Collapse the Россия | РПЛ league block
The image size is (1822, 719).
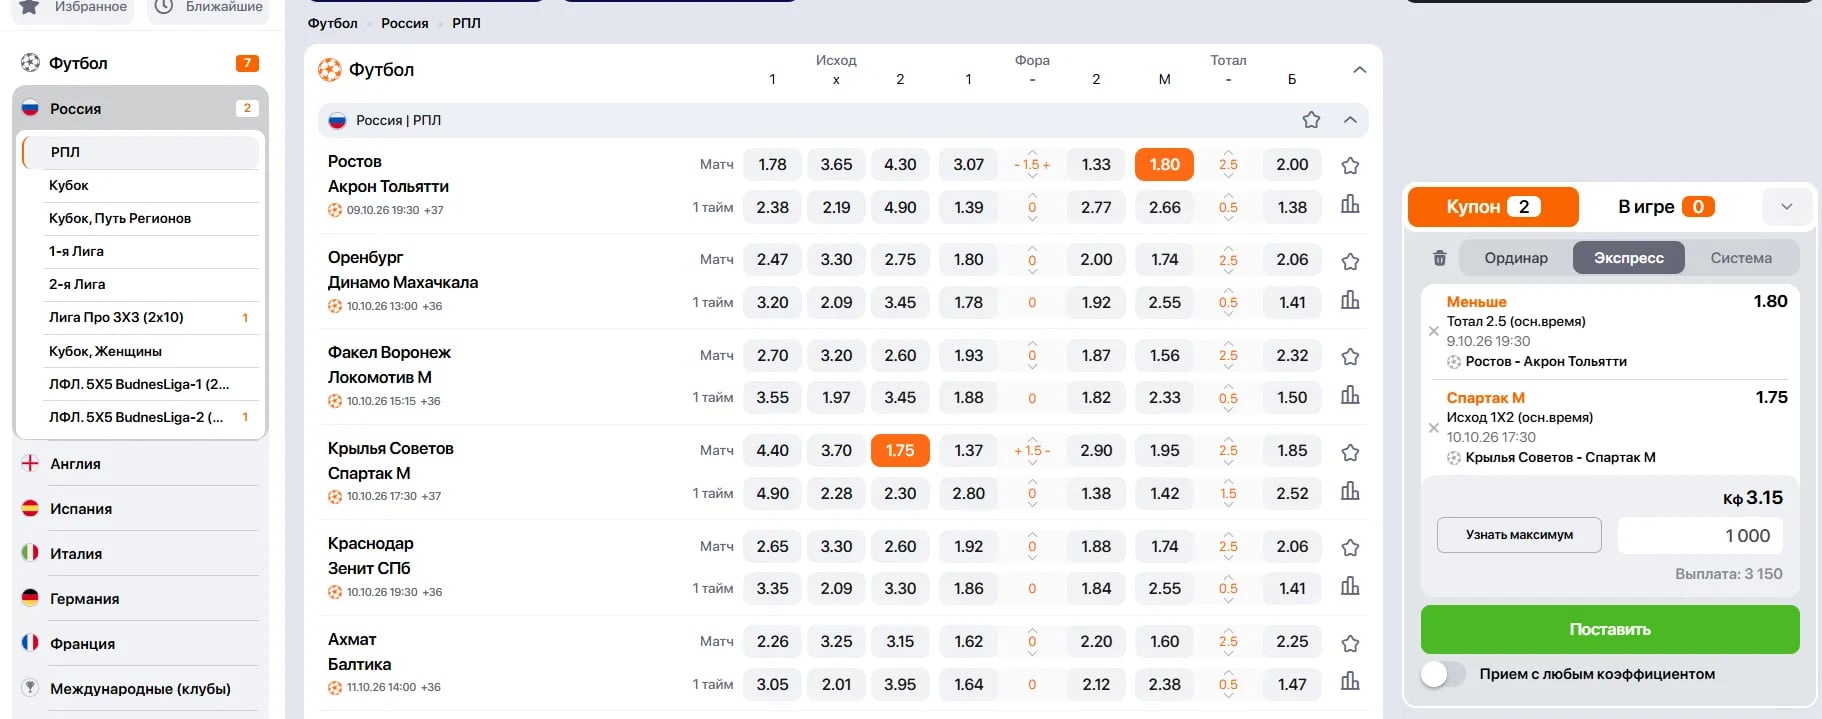tap(1350, 120)
